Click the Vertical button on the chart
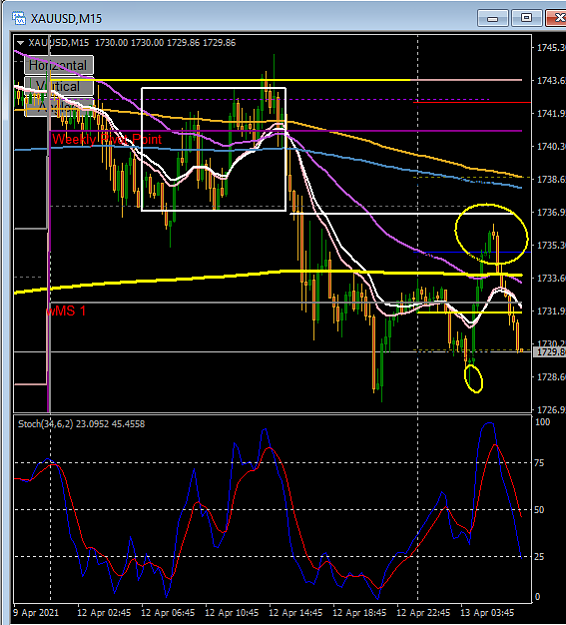 59,86
